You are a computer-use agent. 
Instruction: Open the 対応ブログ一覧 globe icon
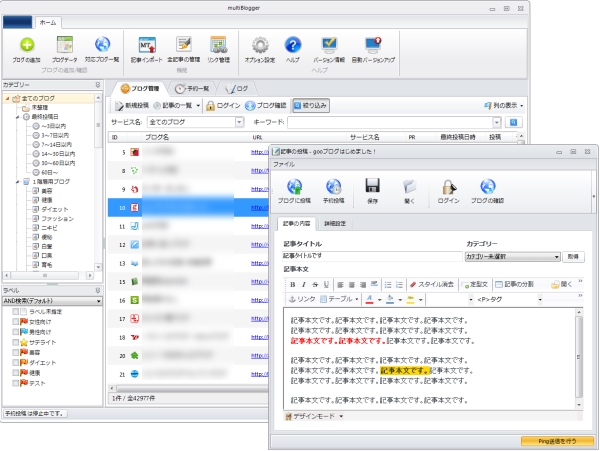point(102,44)
